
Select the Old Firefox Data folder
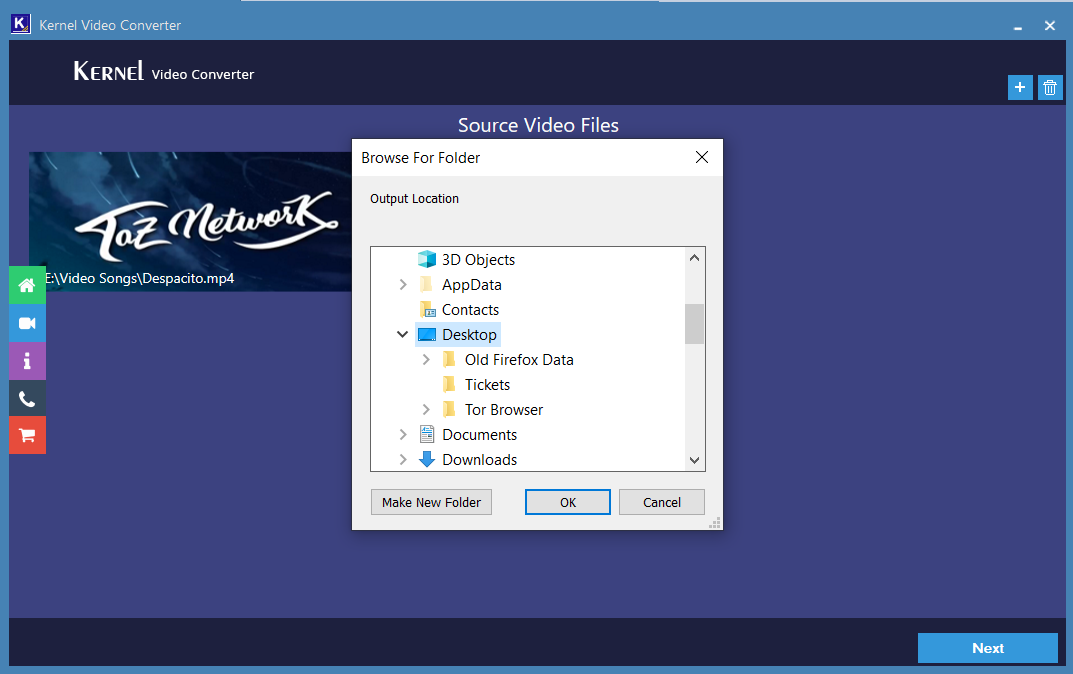(519, 359)
